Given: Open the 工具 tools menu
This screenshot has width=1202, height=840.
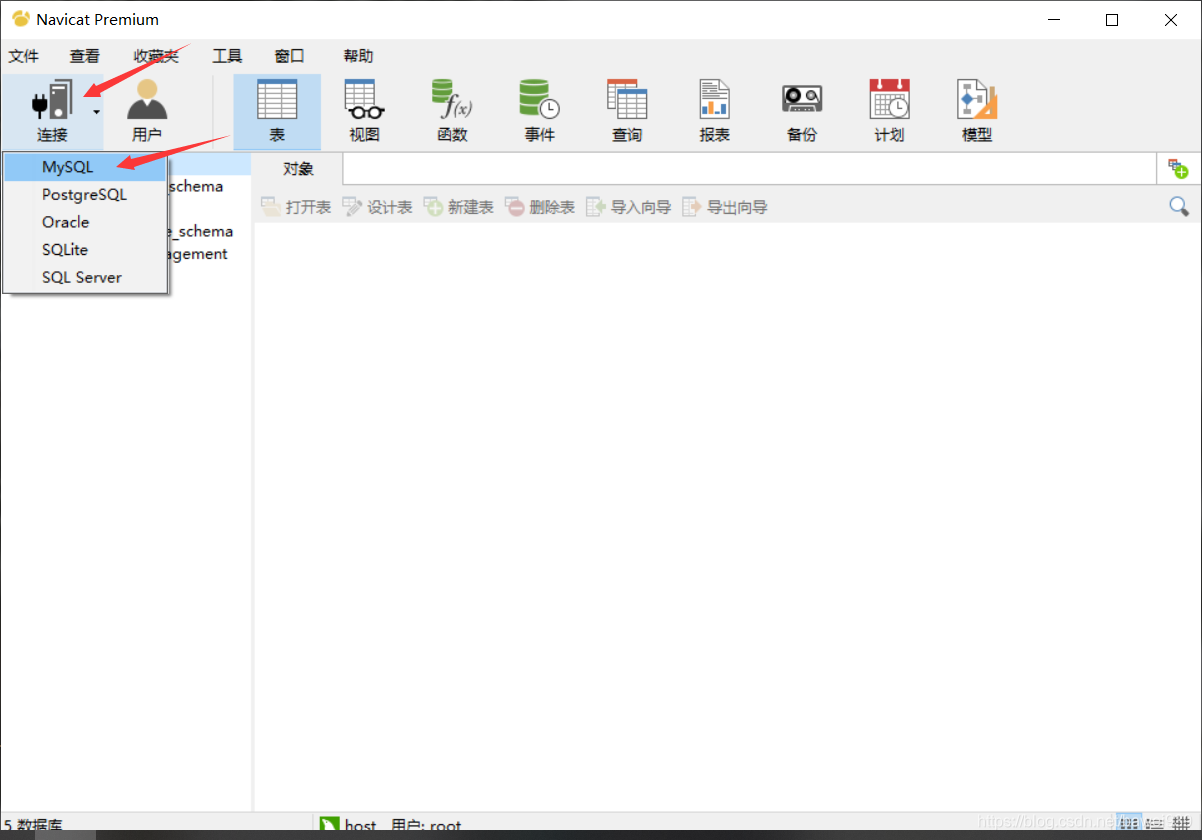Looking at the screenshot, I should point(227,56).
